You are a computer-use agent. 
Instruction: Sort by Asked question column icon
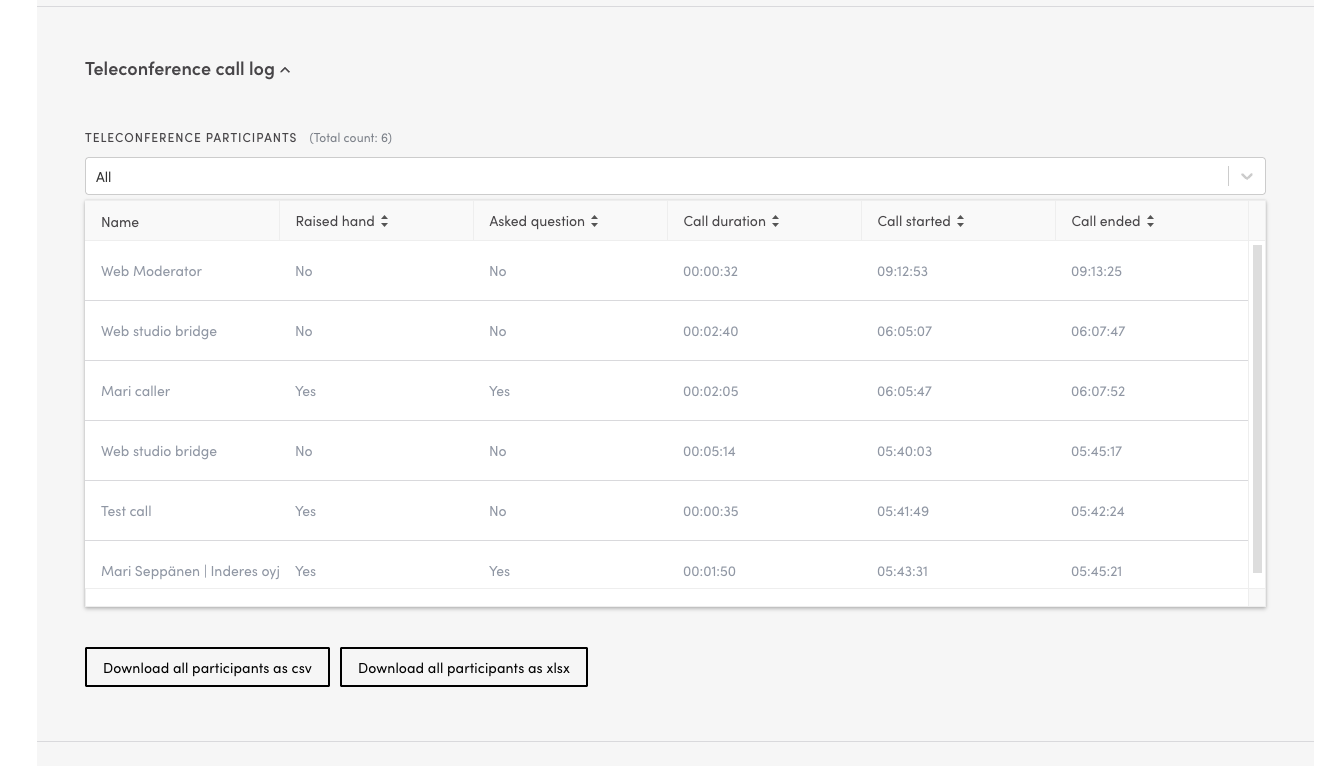pyautogui.click(x=594, y=221)
